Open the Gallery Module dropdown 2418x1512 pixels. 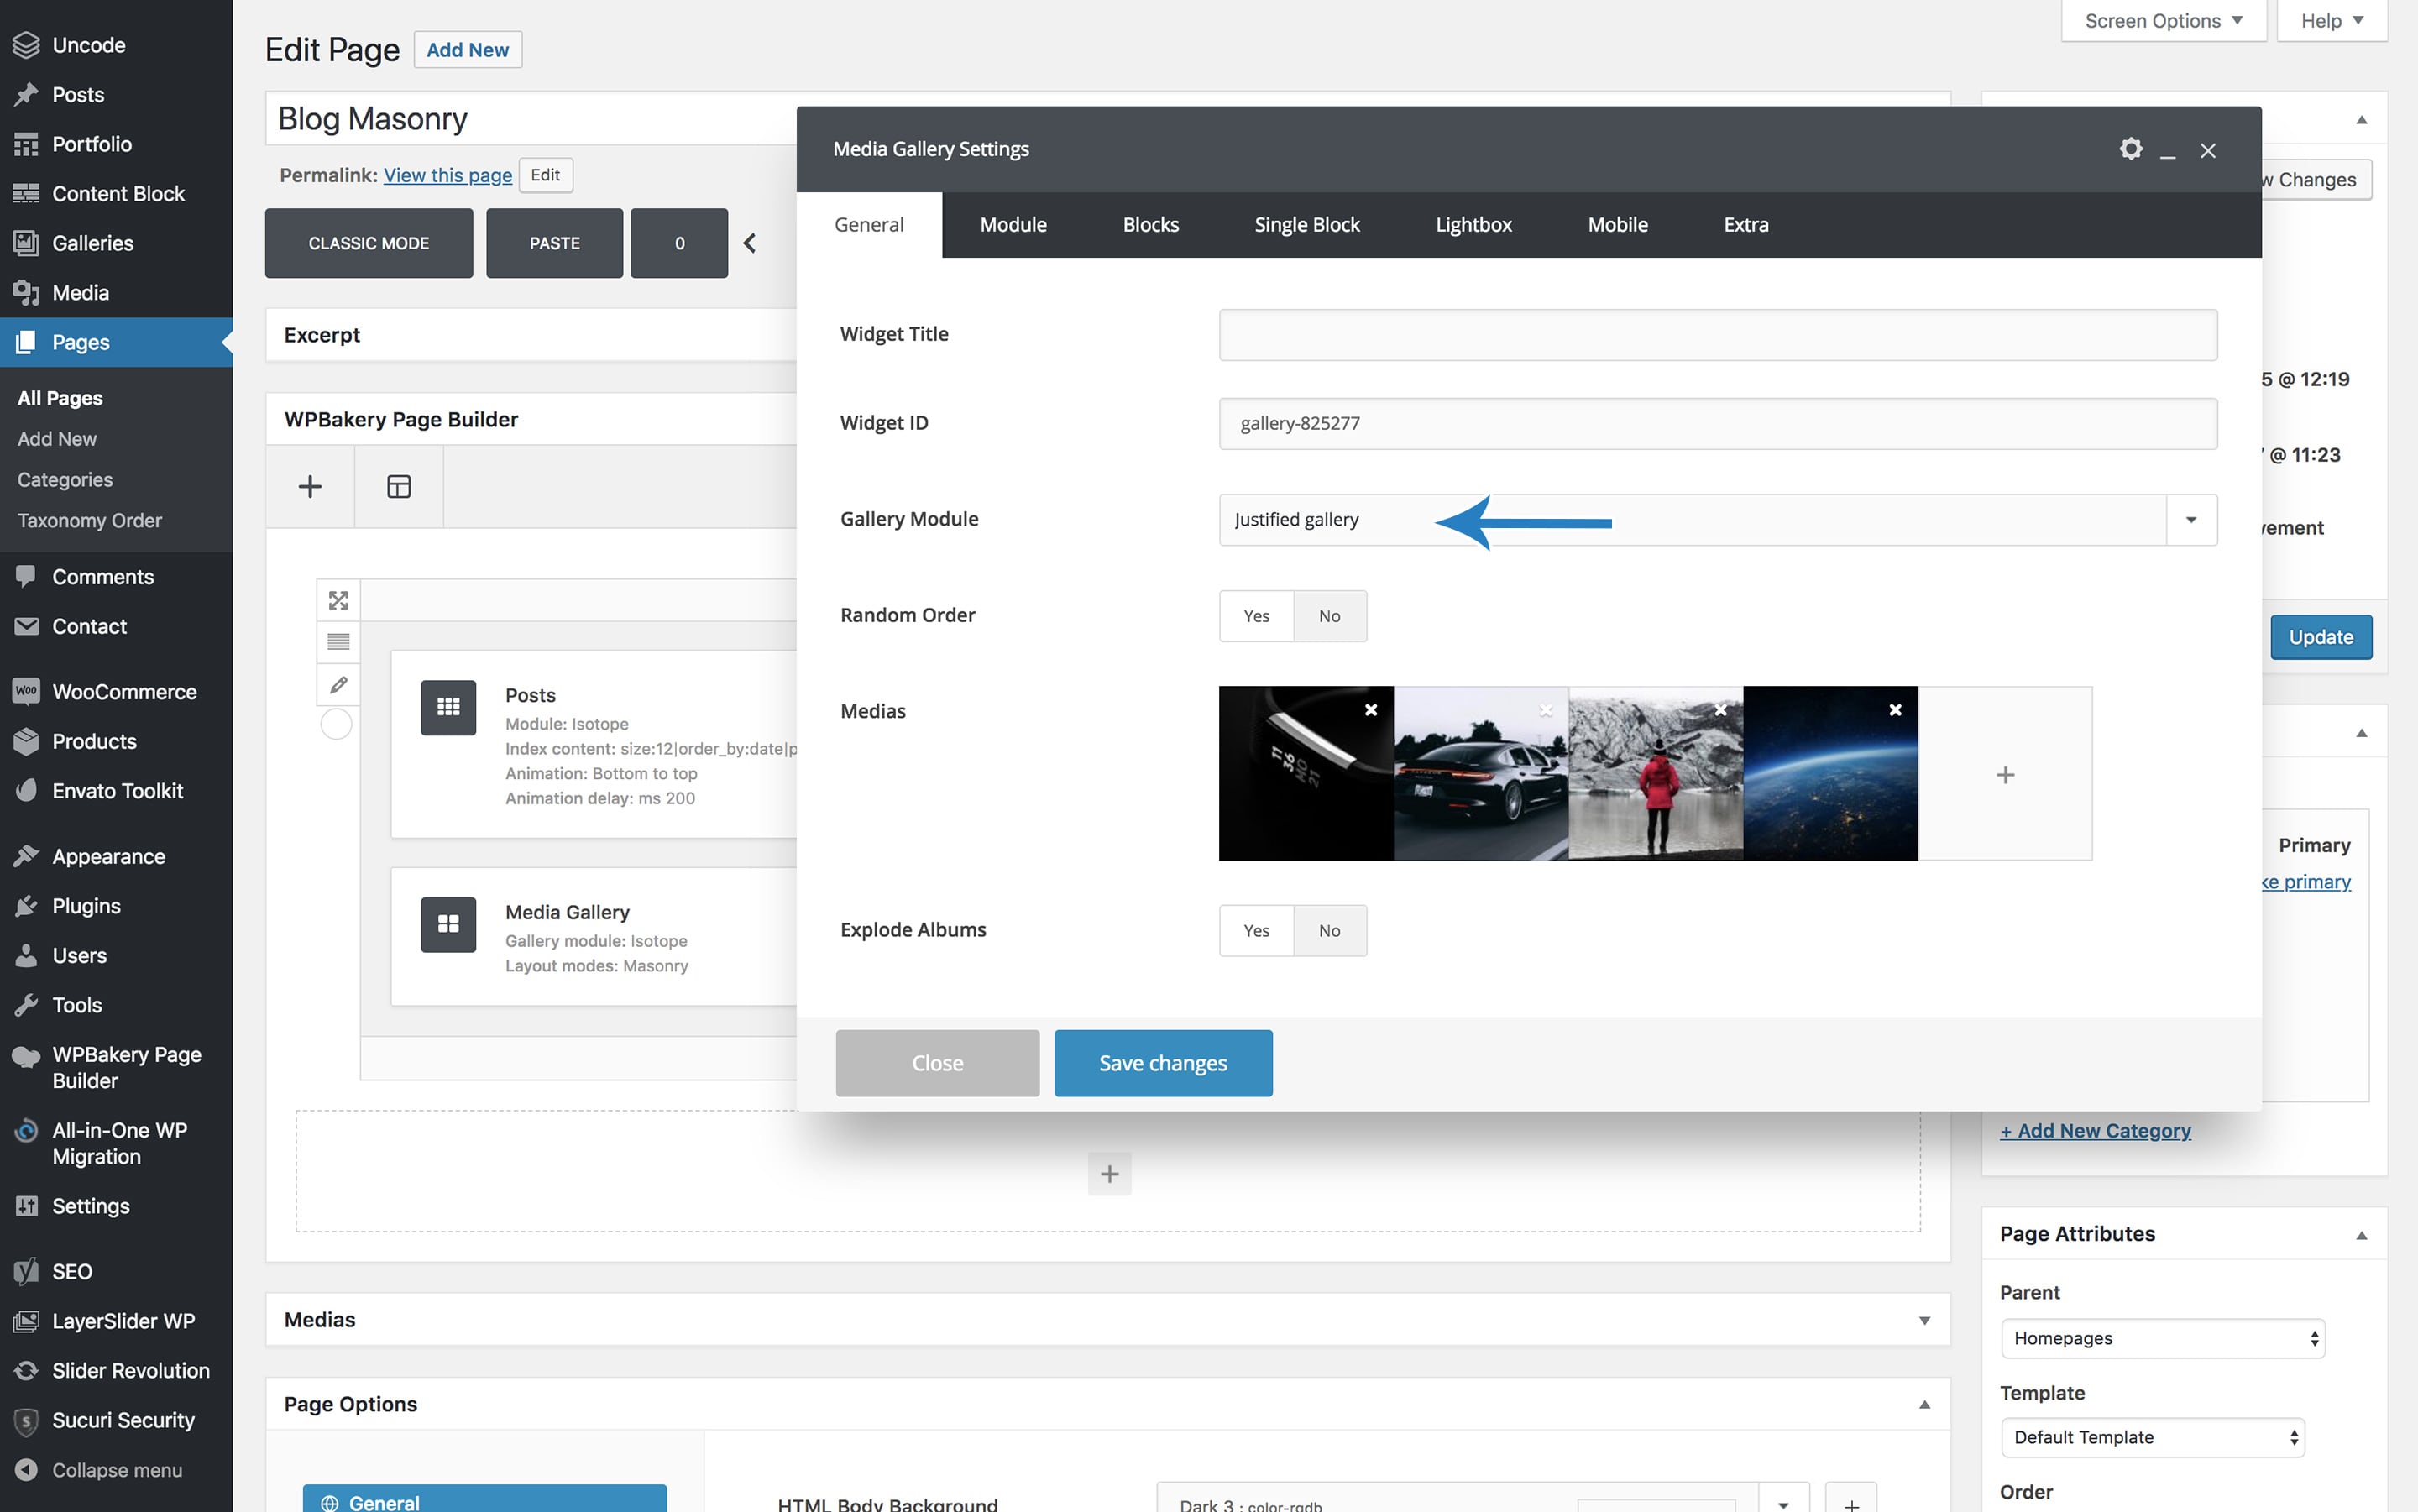(2190, 519)
